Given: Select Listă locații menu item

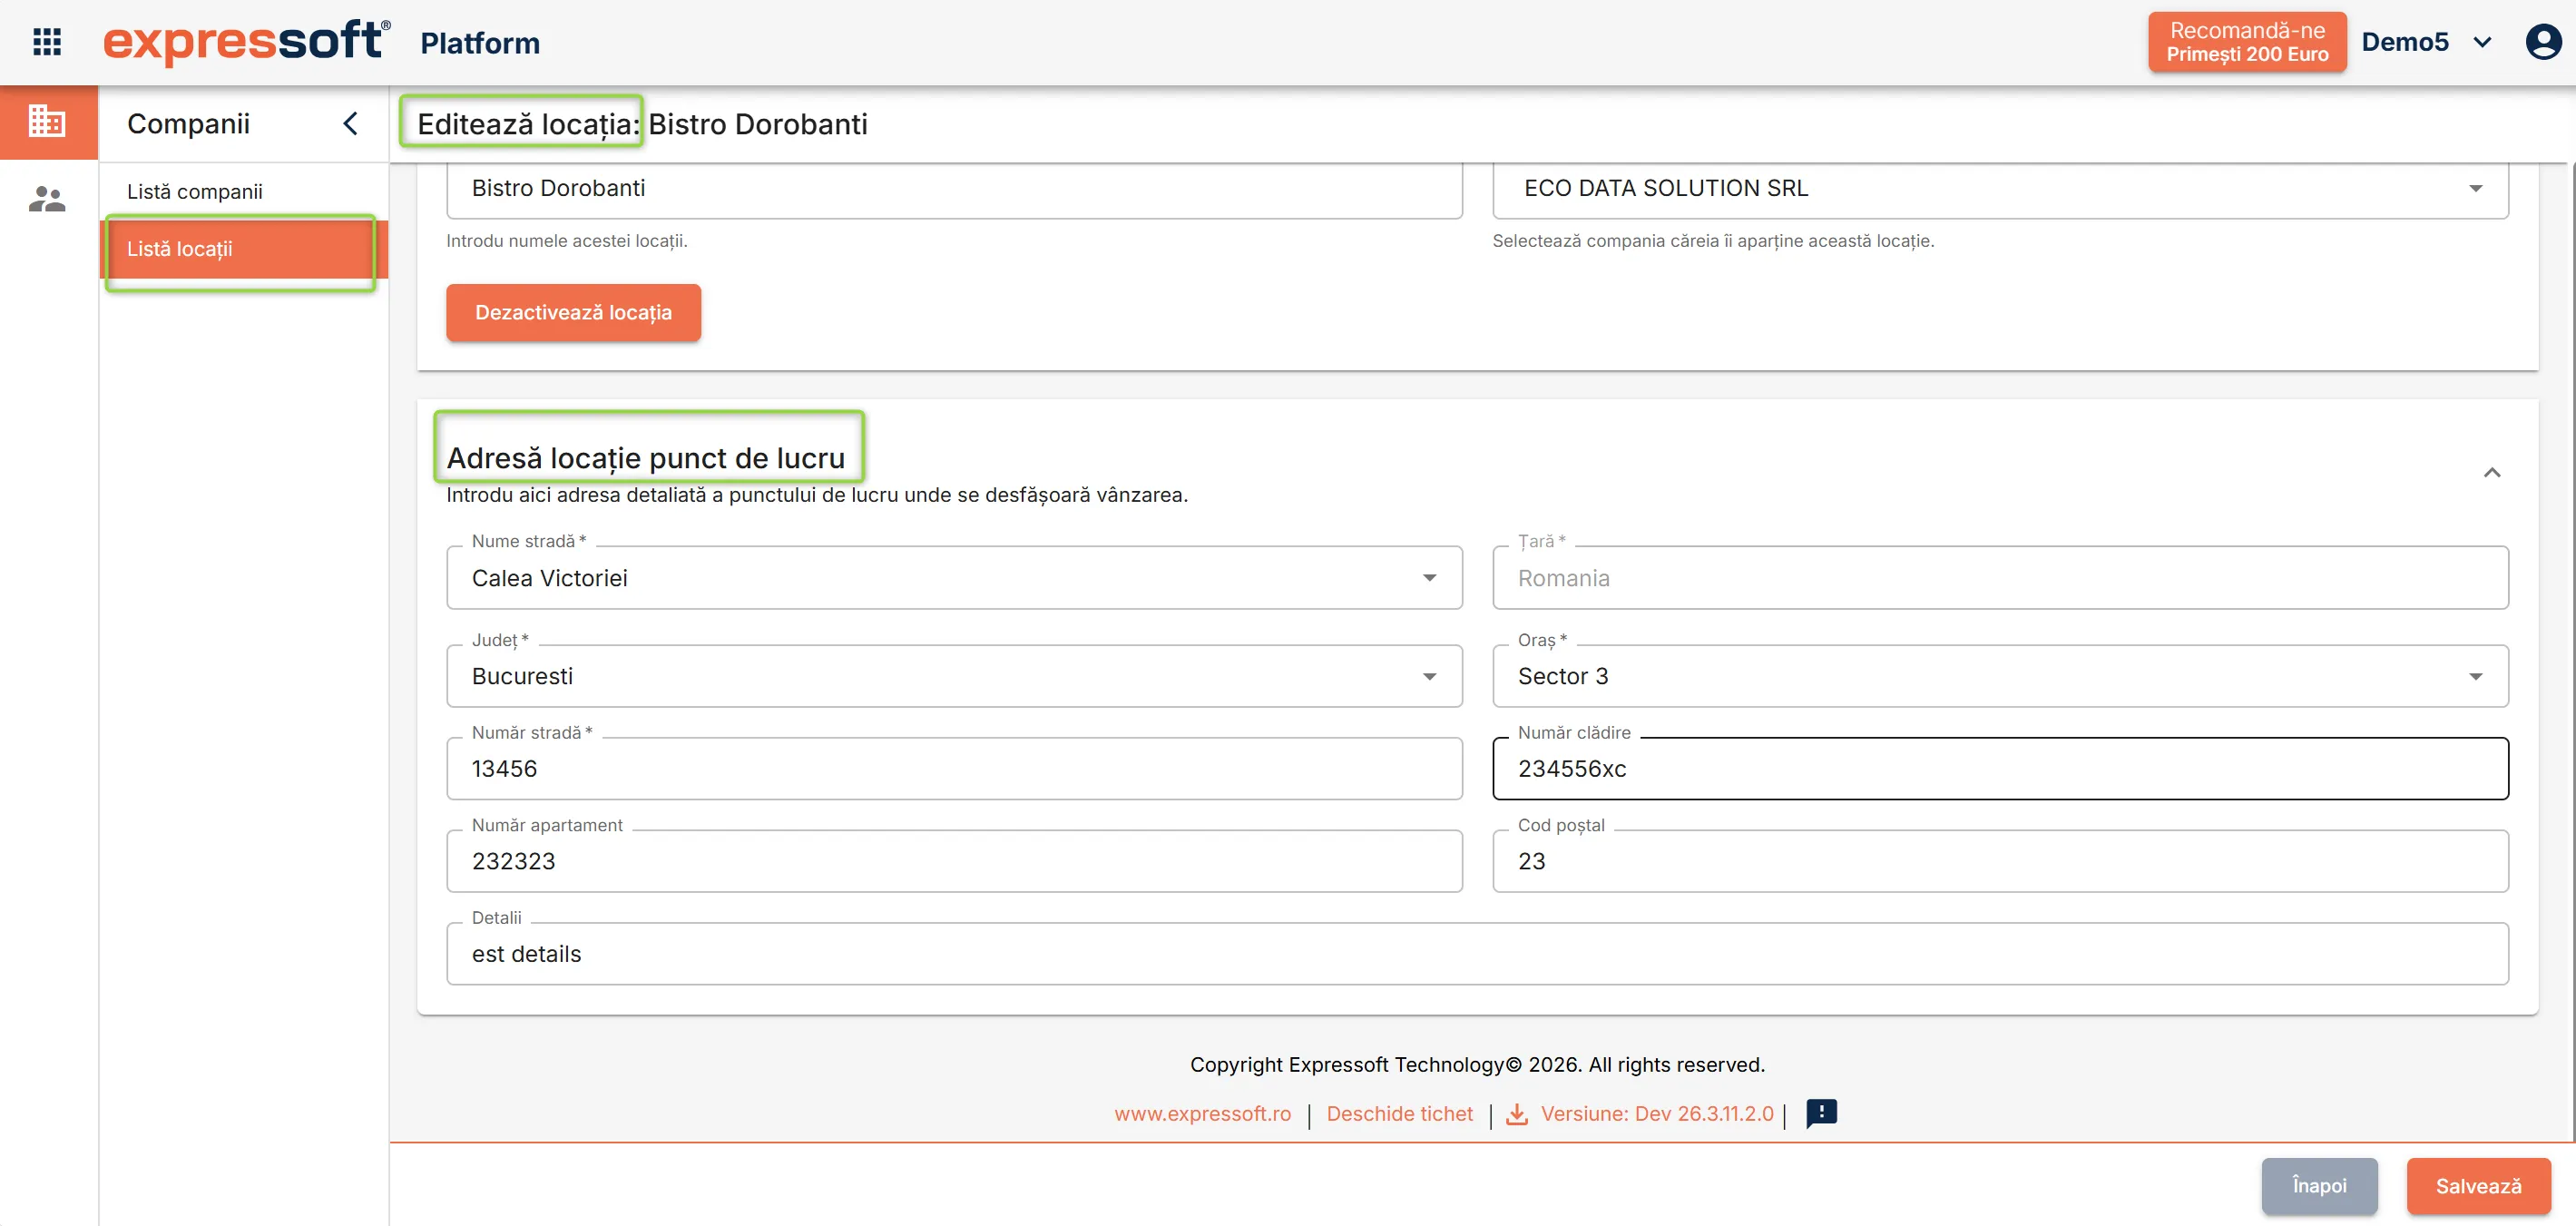Looking at the screenshot, I should 243,249.
